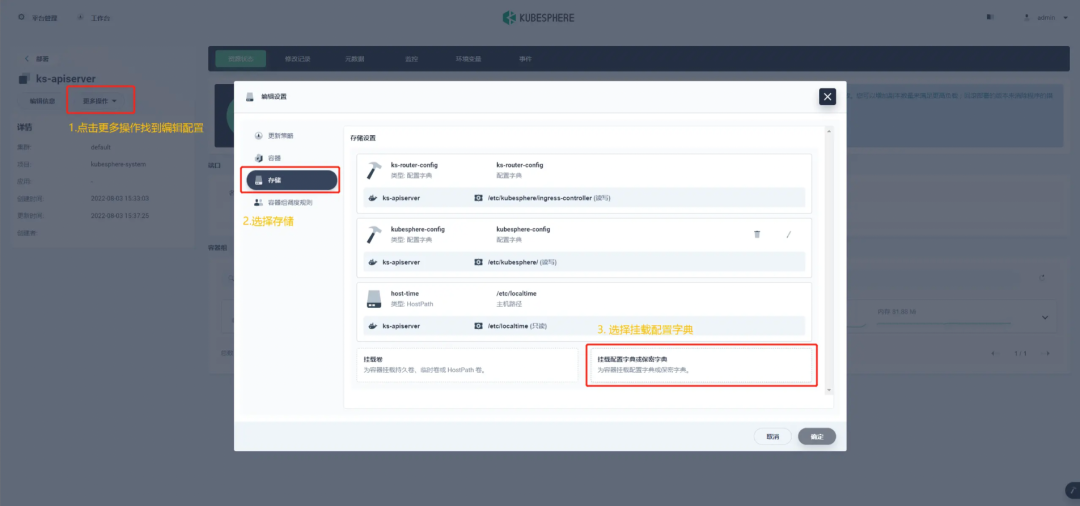The image size is (1080, 506).
Task: Click the refresh icon in background container group panel
Action: [x=1042, y=277]
